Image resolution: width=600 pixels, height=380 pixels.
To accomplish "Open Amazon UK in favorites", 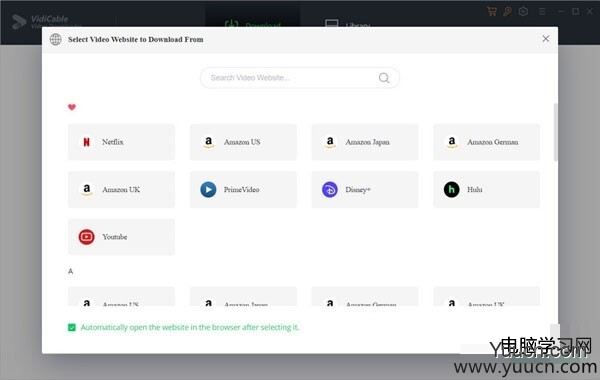I will (x=121, y=189).
